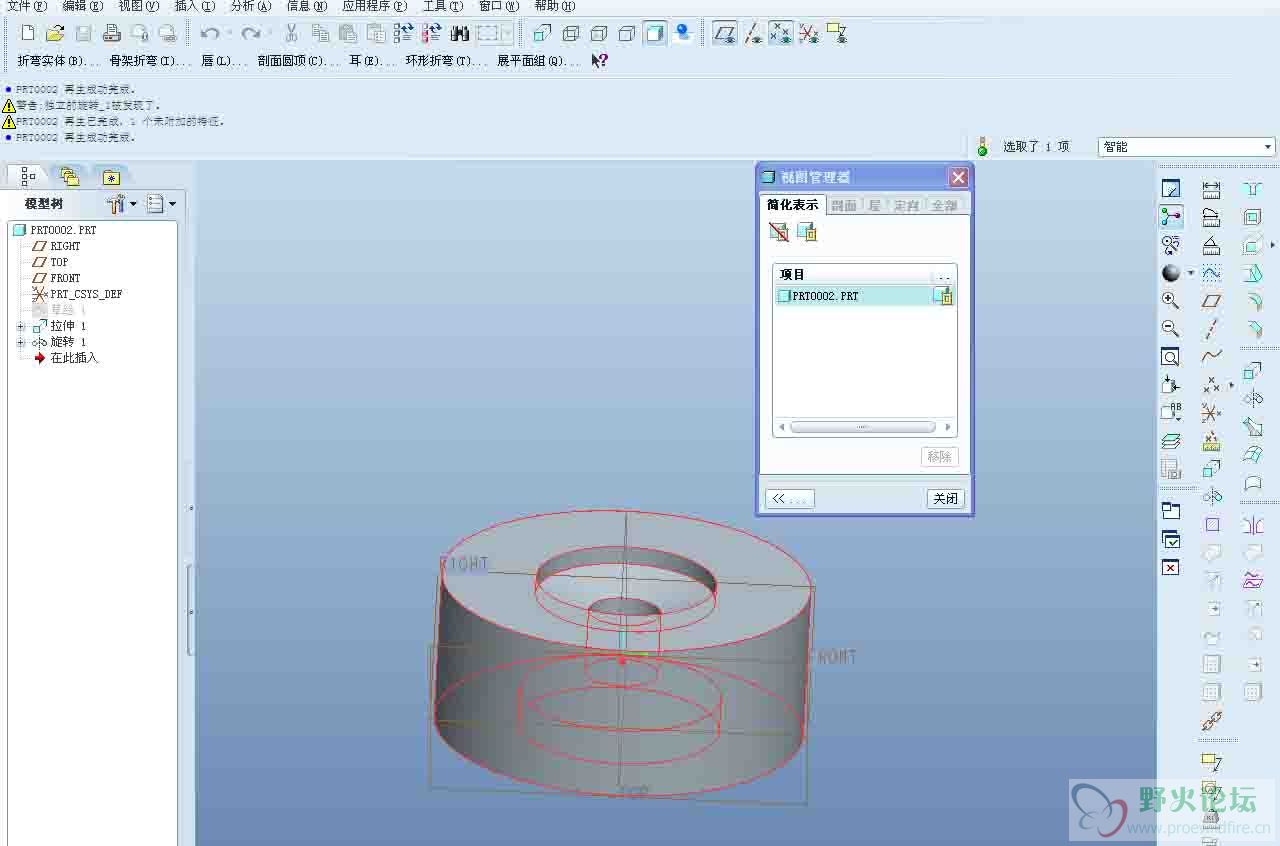This screenshot has height=846, width=1280.
Task: Select hidden line display style
Action: click(599, 34)
